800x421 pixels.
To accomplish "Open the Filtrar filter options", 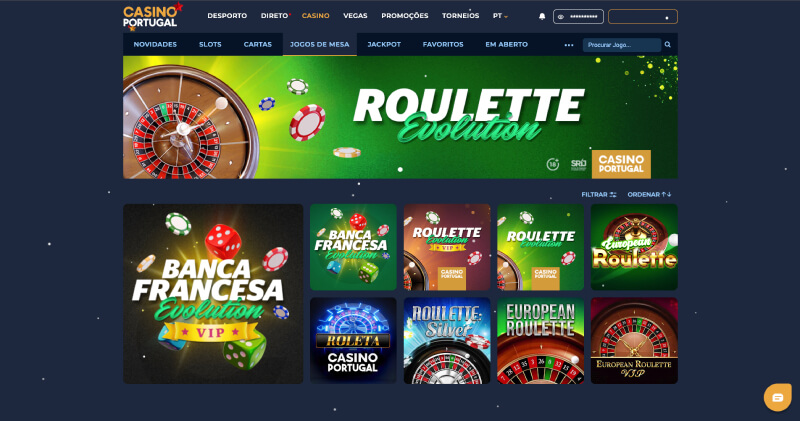I will click(x=599, y=194).
